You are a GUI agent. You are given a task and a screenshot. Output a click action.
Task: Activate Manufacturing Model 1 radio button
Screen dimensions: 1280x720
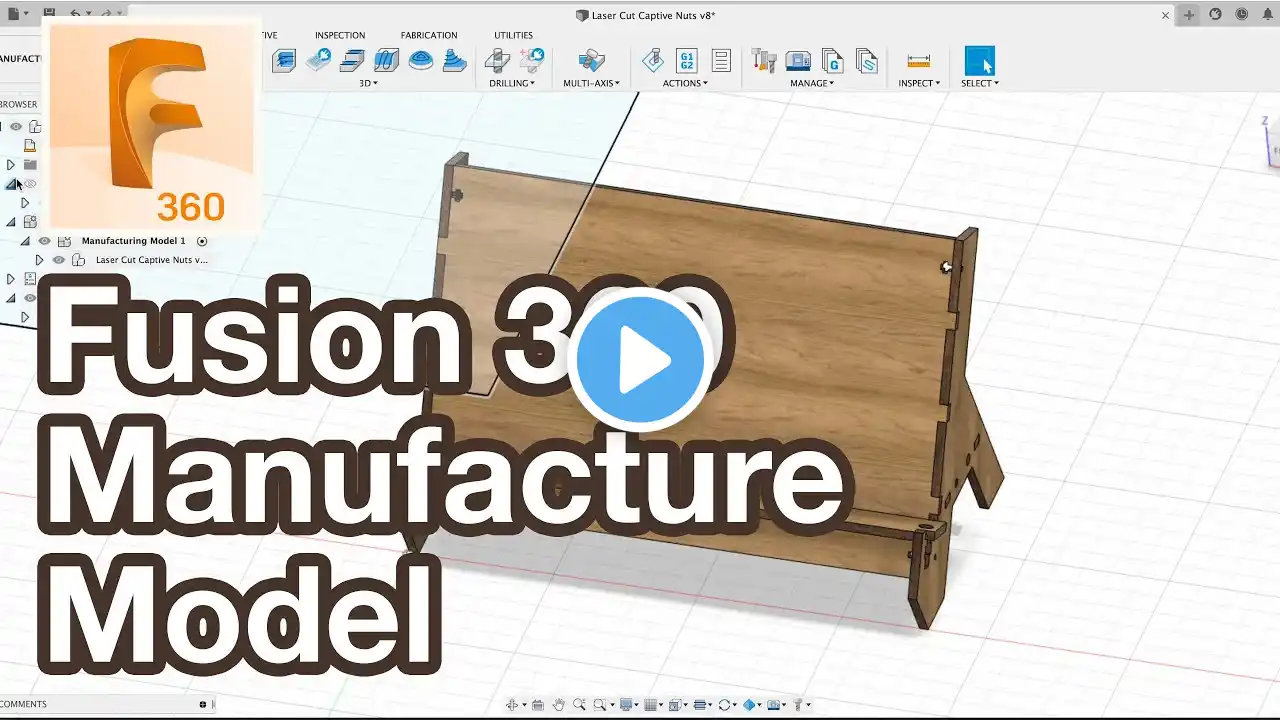pyautogui.click(x=202, y=241)
